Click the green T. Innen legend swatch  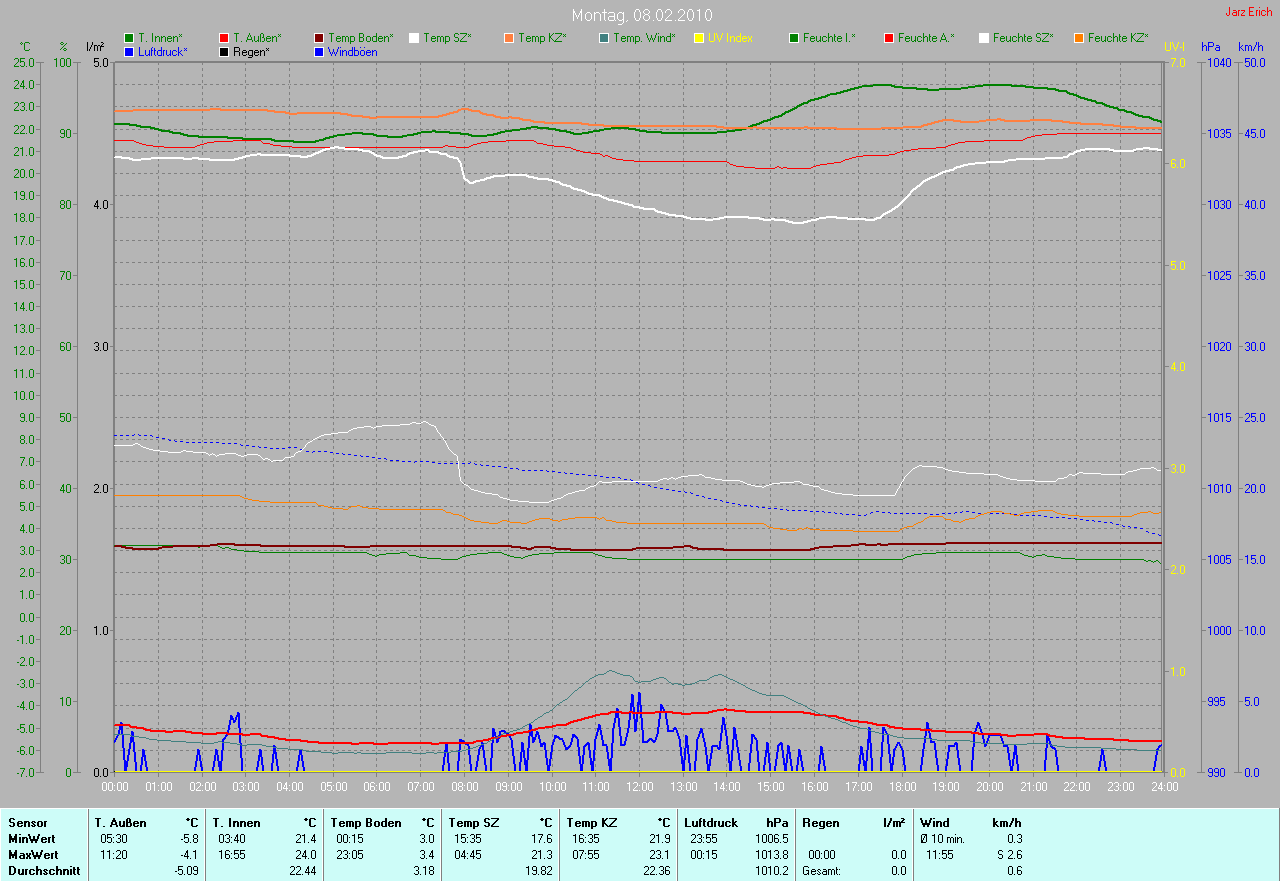[129, 38]
